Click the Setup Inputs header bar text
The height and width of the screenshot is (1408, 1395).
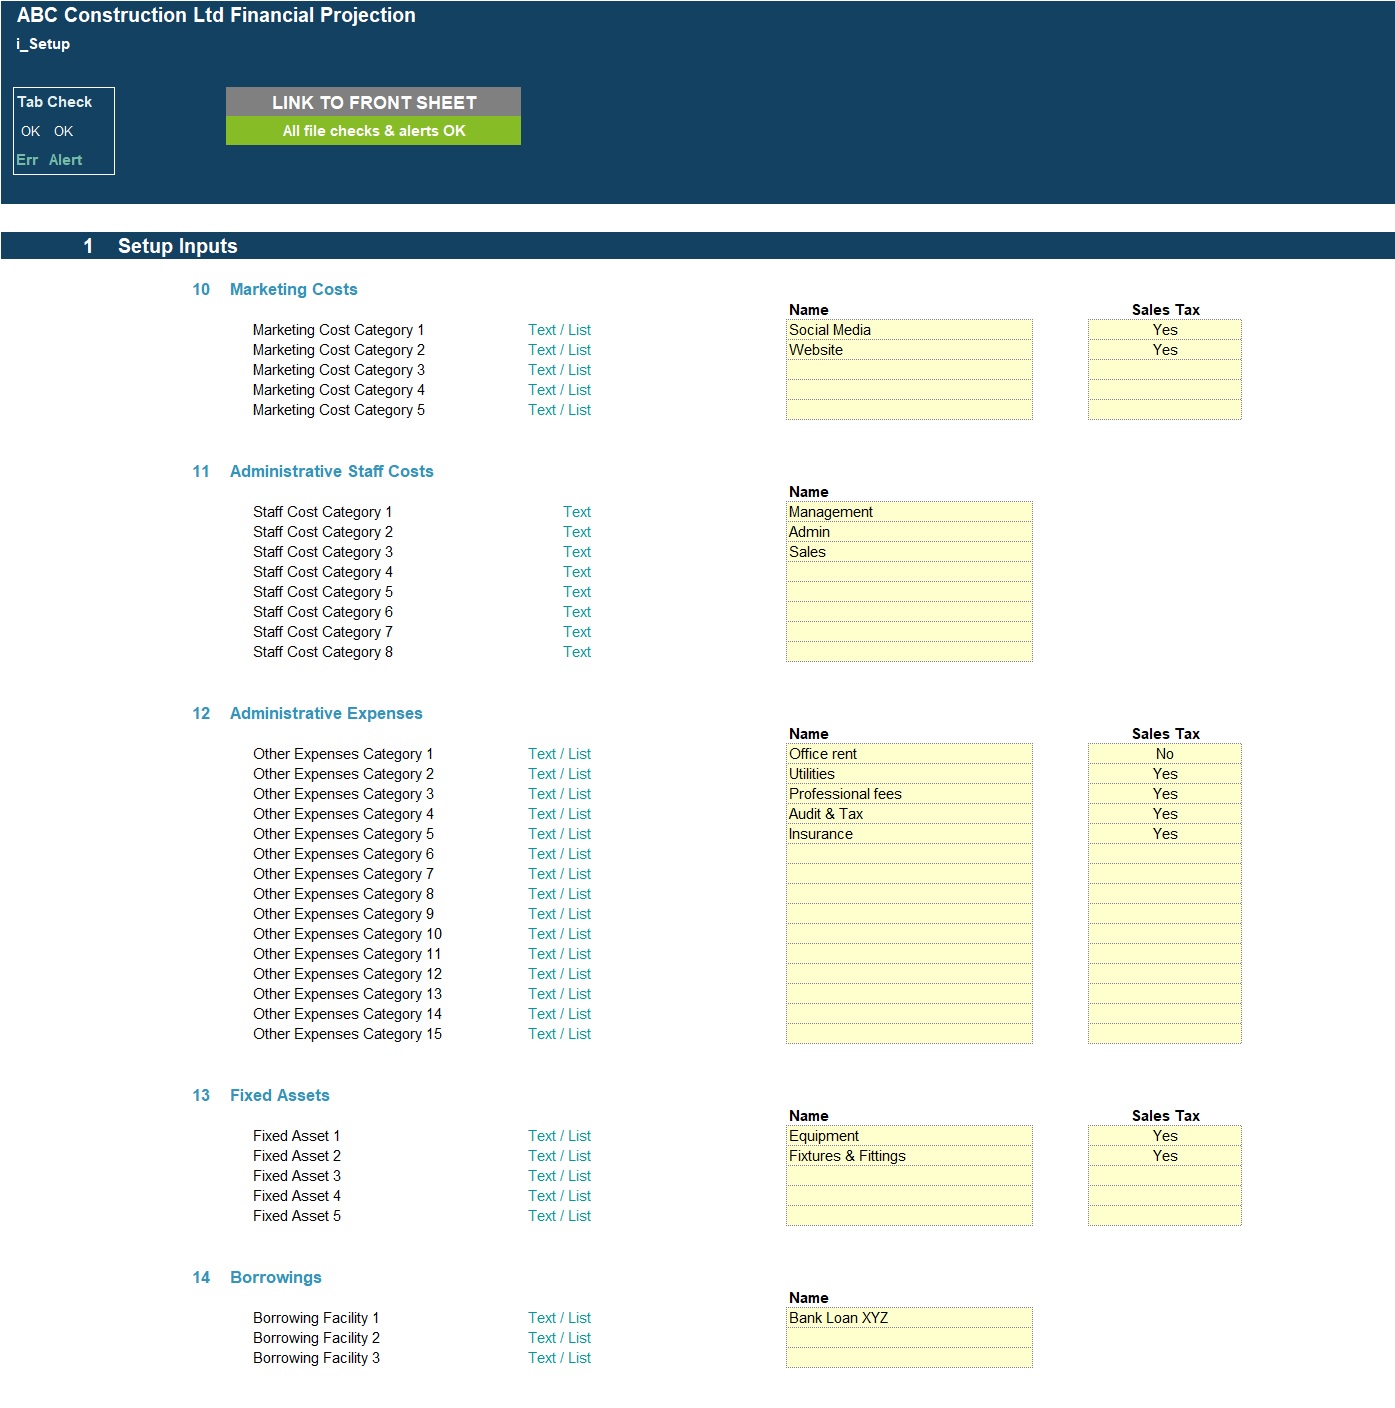177,246
